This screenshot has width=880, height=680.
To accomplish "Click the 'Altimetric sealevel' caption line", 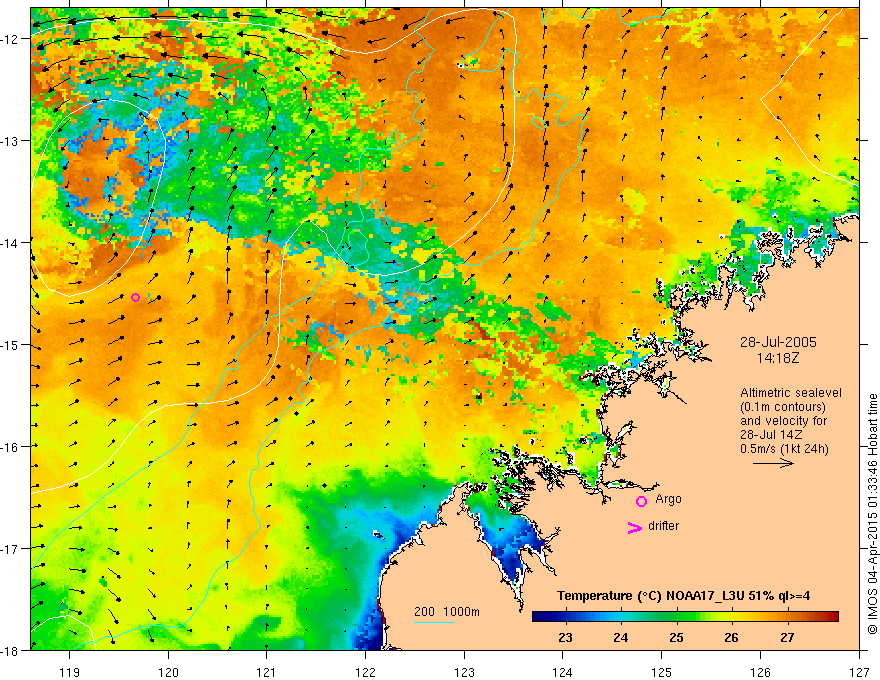I will (791, 393).
